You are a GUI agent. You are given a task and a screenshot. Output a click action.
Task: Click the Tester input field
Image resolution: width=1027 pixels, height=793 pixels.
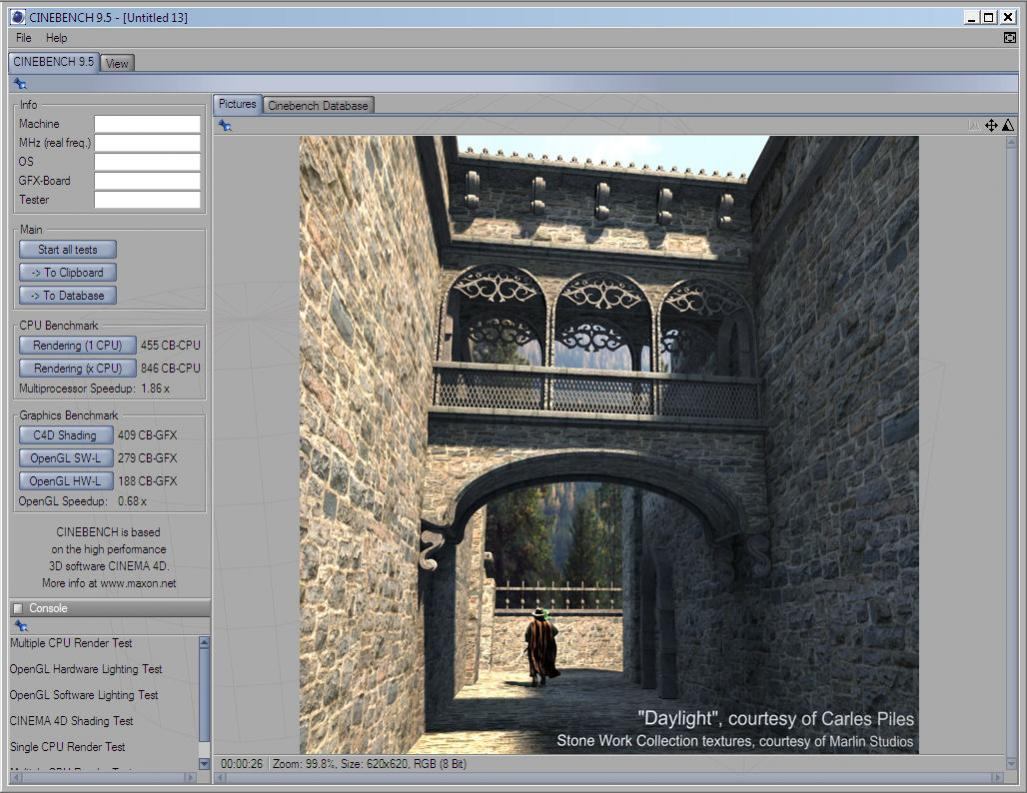[147, 200]
